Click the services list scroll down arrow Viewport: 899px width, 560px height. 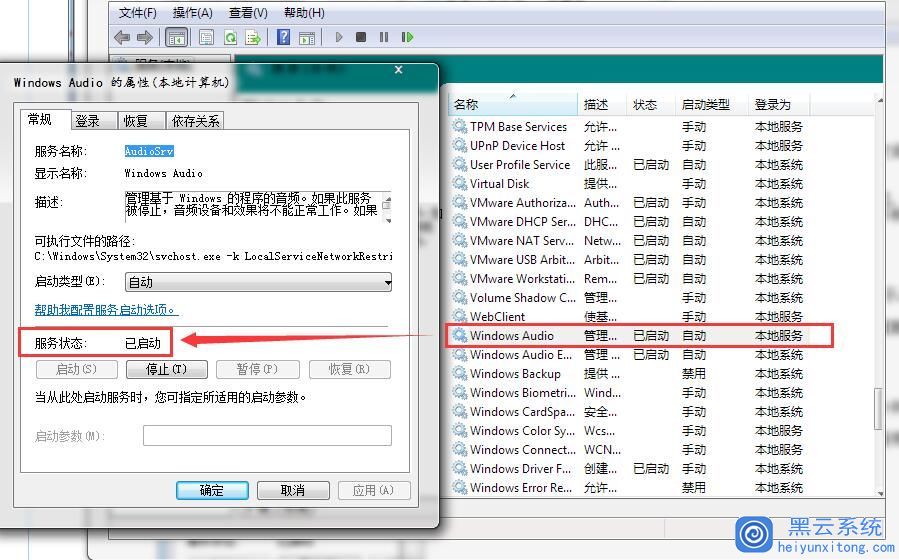coord(880,493)
